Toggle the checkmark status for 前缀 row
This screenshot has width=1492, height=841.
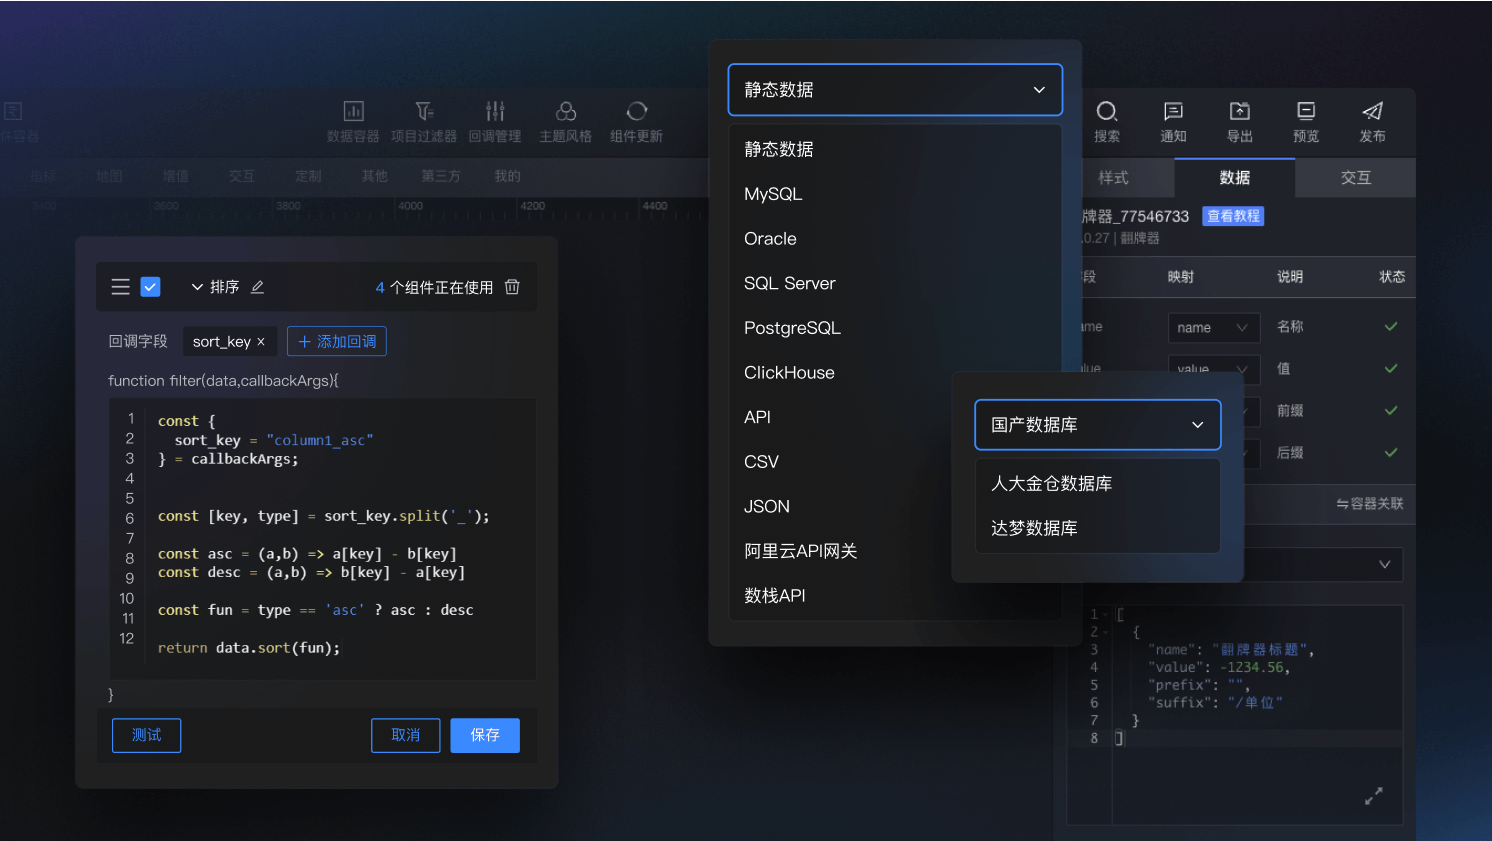(x=1391, y=411)
